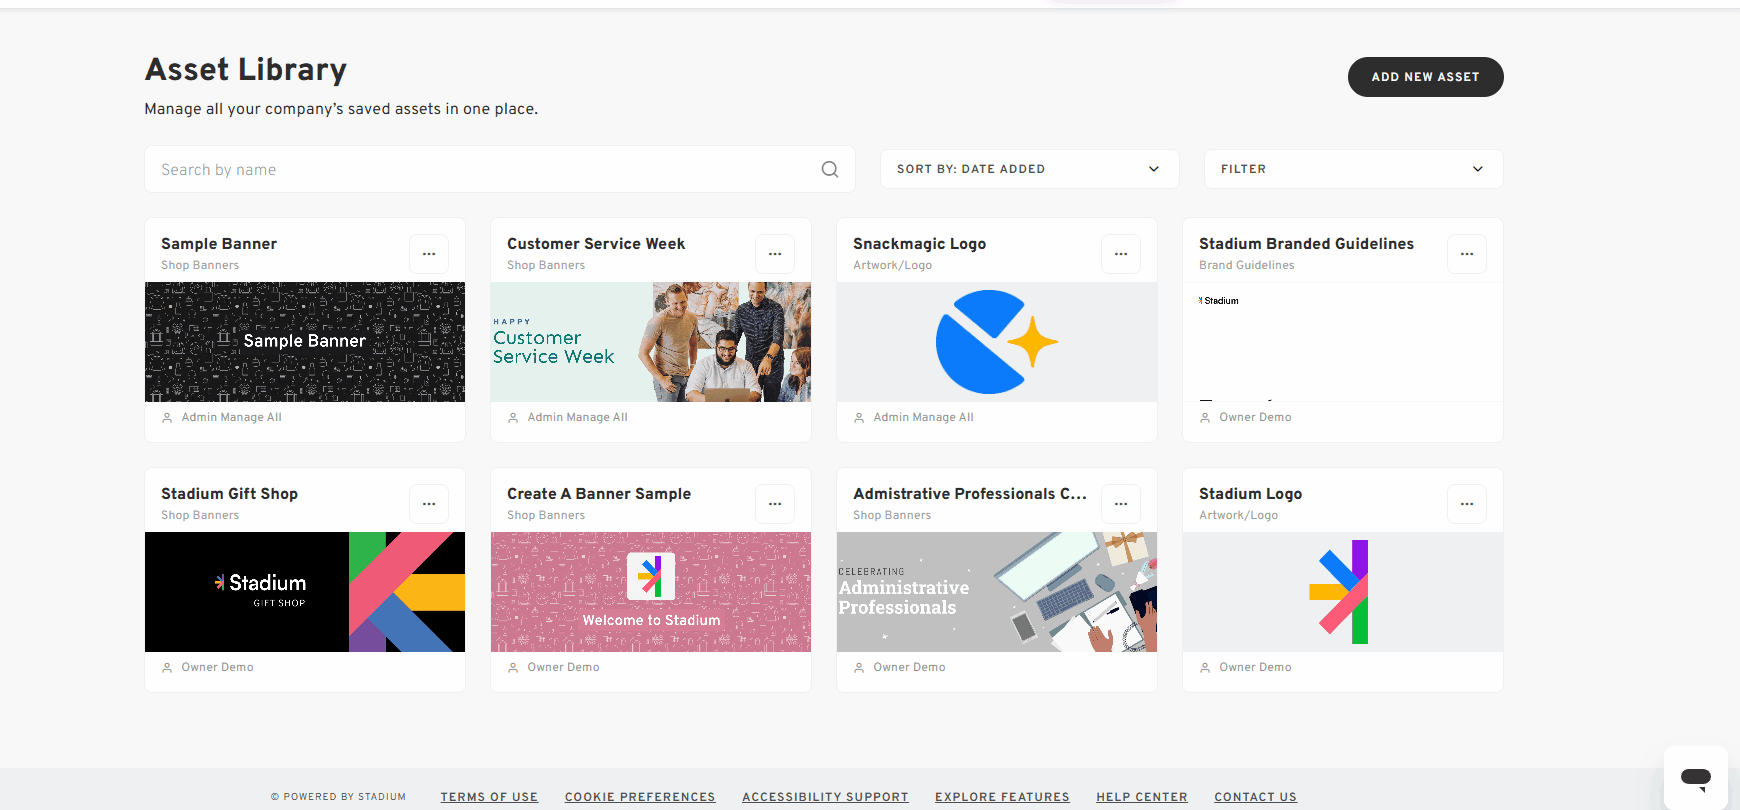Click Artwork/Logo label under Snackmagic Logo
This screenshot has height=810, width=1740.
tap(892, 265)
